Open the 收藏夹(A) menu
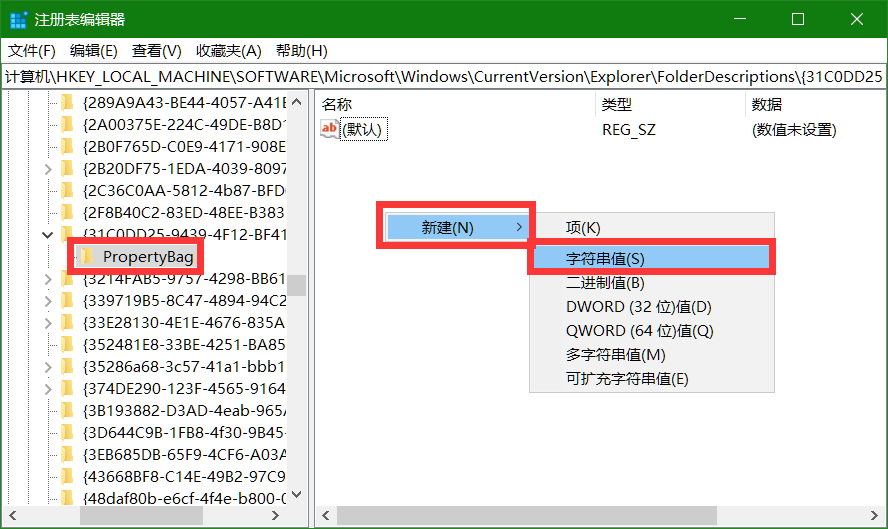Screen dimensions: 888x529 (228, 51)
